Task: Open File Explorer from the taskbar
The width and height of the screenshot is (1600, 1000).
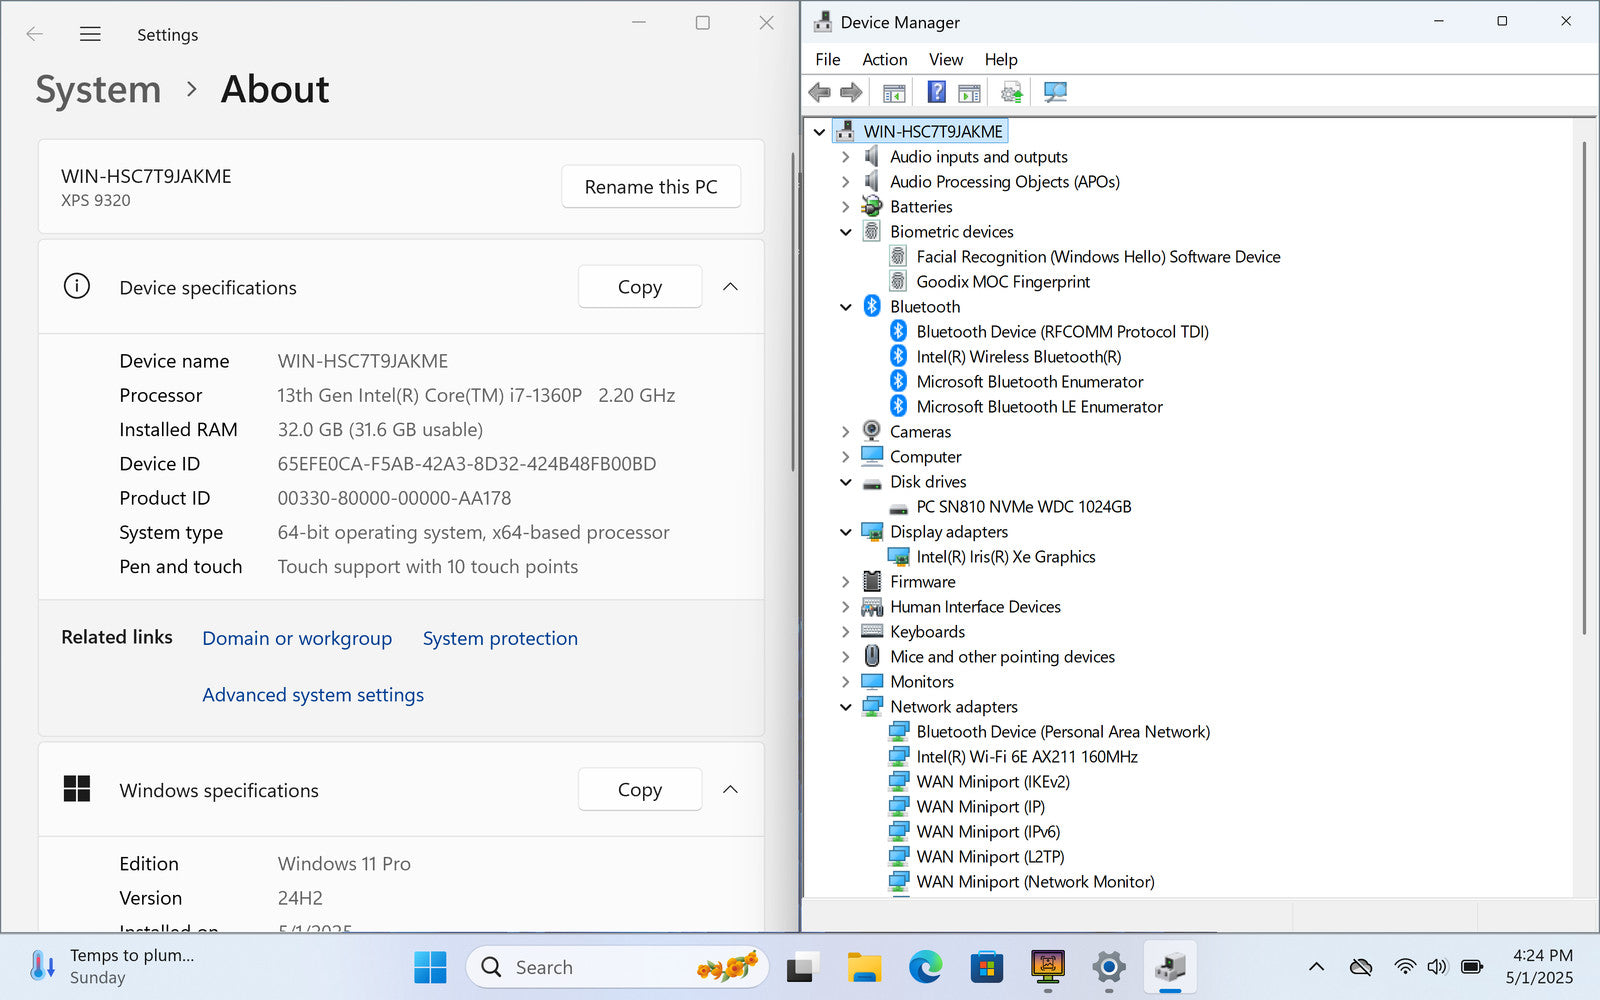Action: [x=864, y=967]
